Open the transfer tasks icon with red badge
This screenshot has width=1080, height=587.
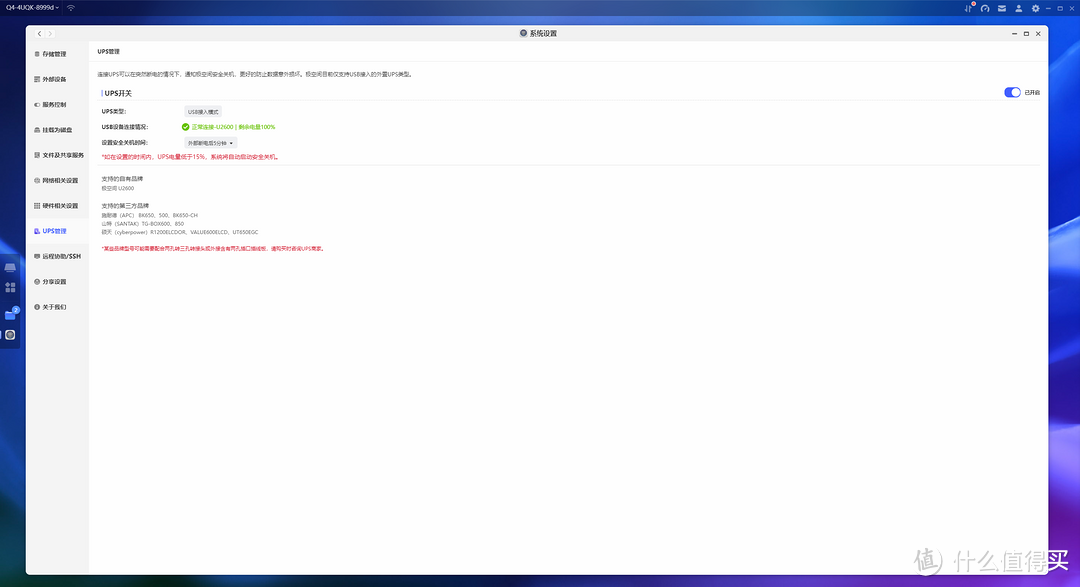coord(970,8)
